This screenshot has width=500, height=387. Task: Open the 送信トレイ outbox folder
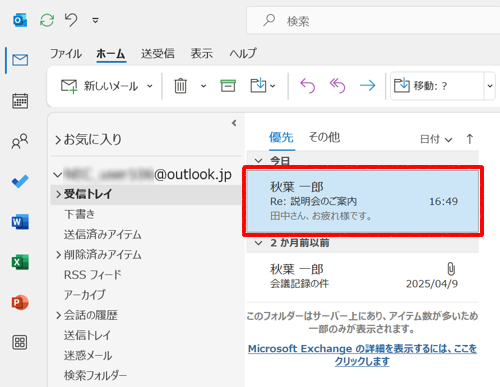click(87, 335)
